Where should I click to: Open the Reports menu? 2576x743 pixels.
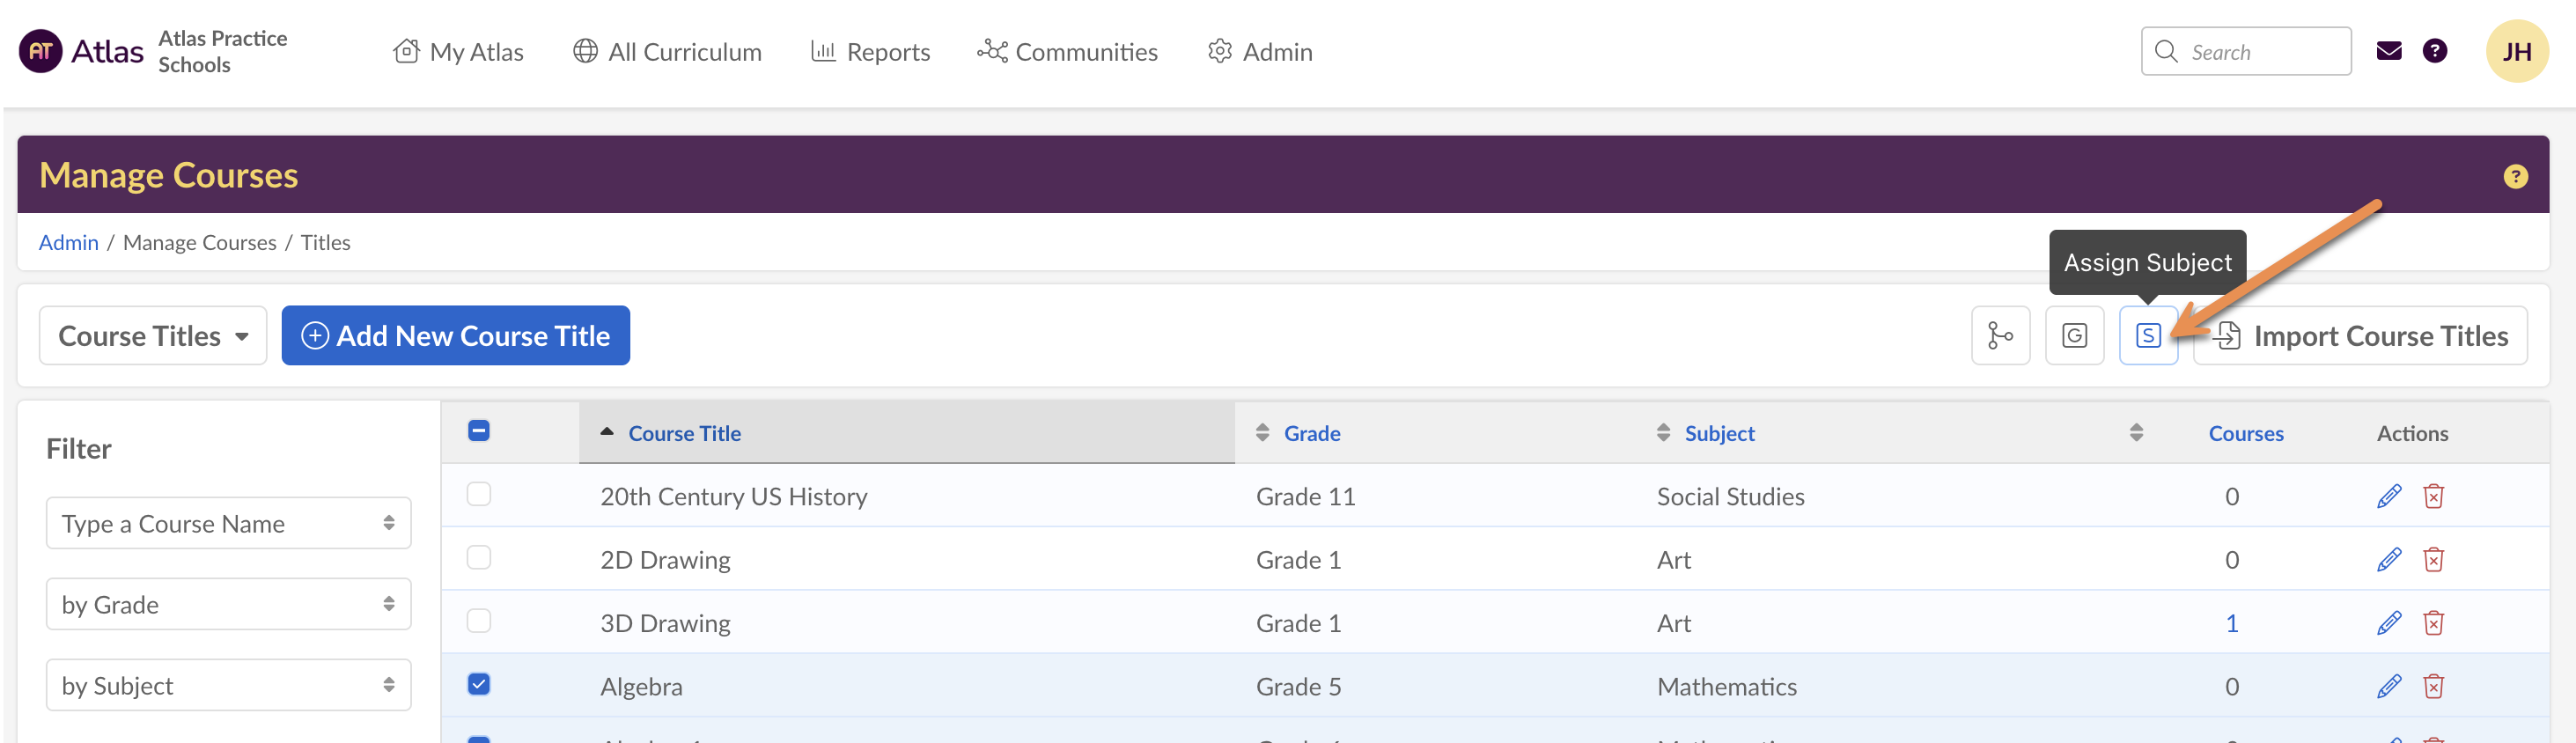(870, 52)
